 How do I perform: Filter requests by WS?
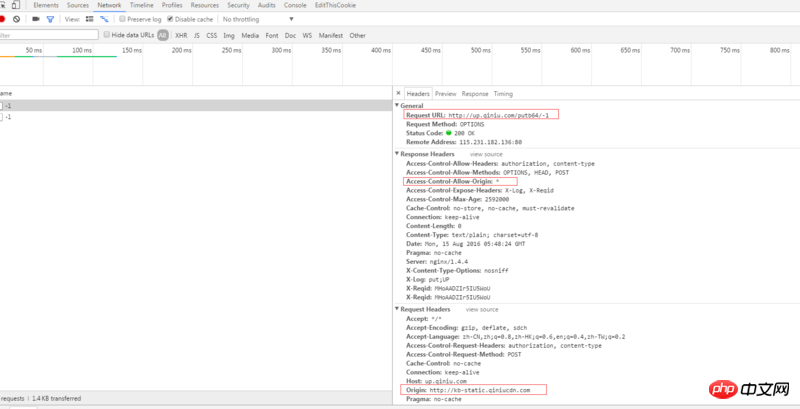[307, 35]
